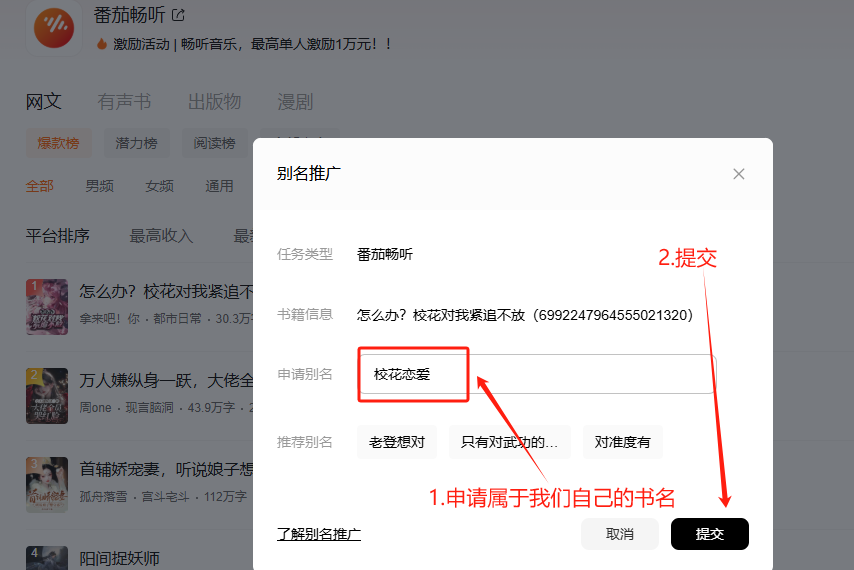
Task: Select the 爆款榜 ranking chip
Action: [58, 143]
